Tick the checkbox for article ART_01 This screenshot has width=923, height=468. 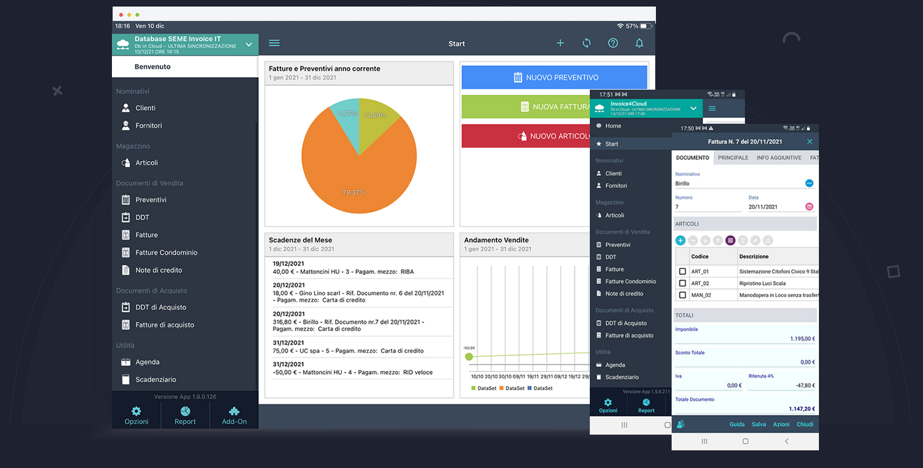click(683, 271)
